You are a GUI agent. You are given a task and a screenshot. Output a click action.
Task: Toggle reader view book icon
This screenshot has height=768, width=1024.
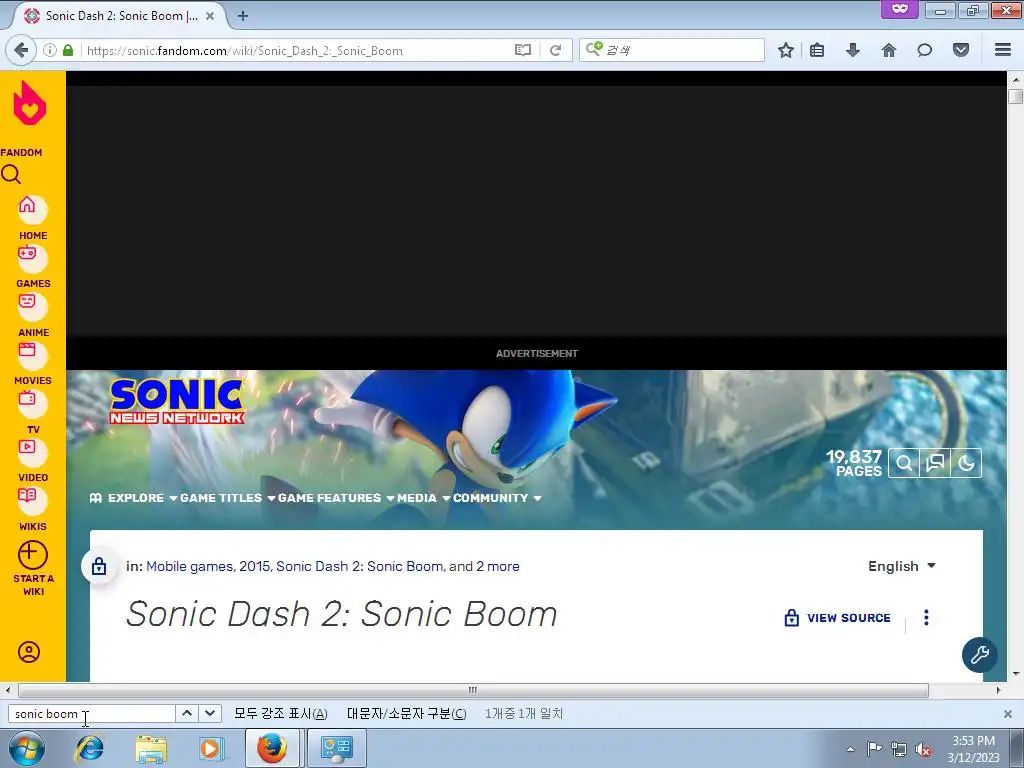[522, 50]
